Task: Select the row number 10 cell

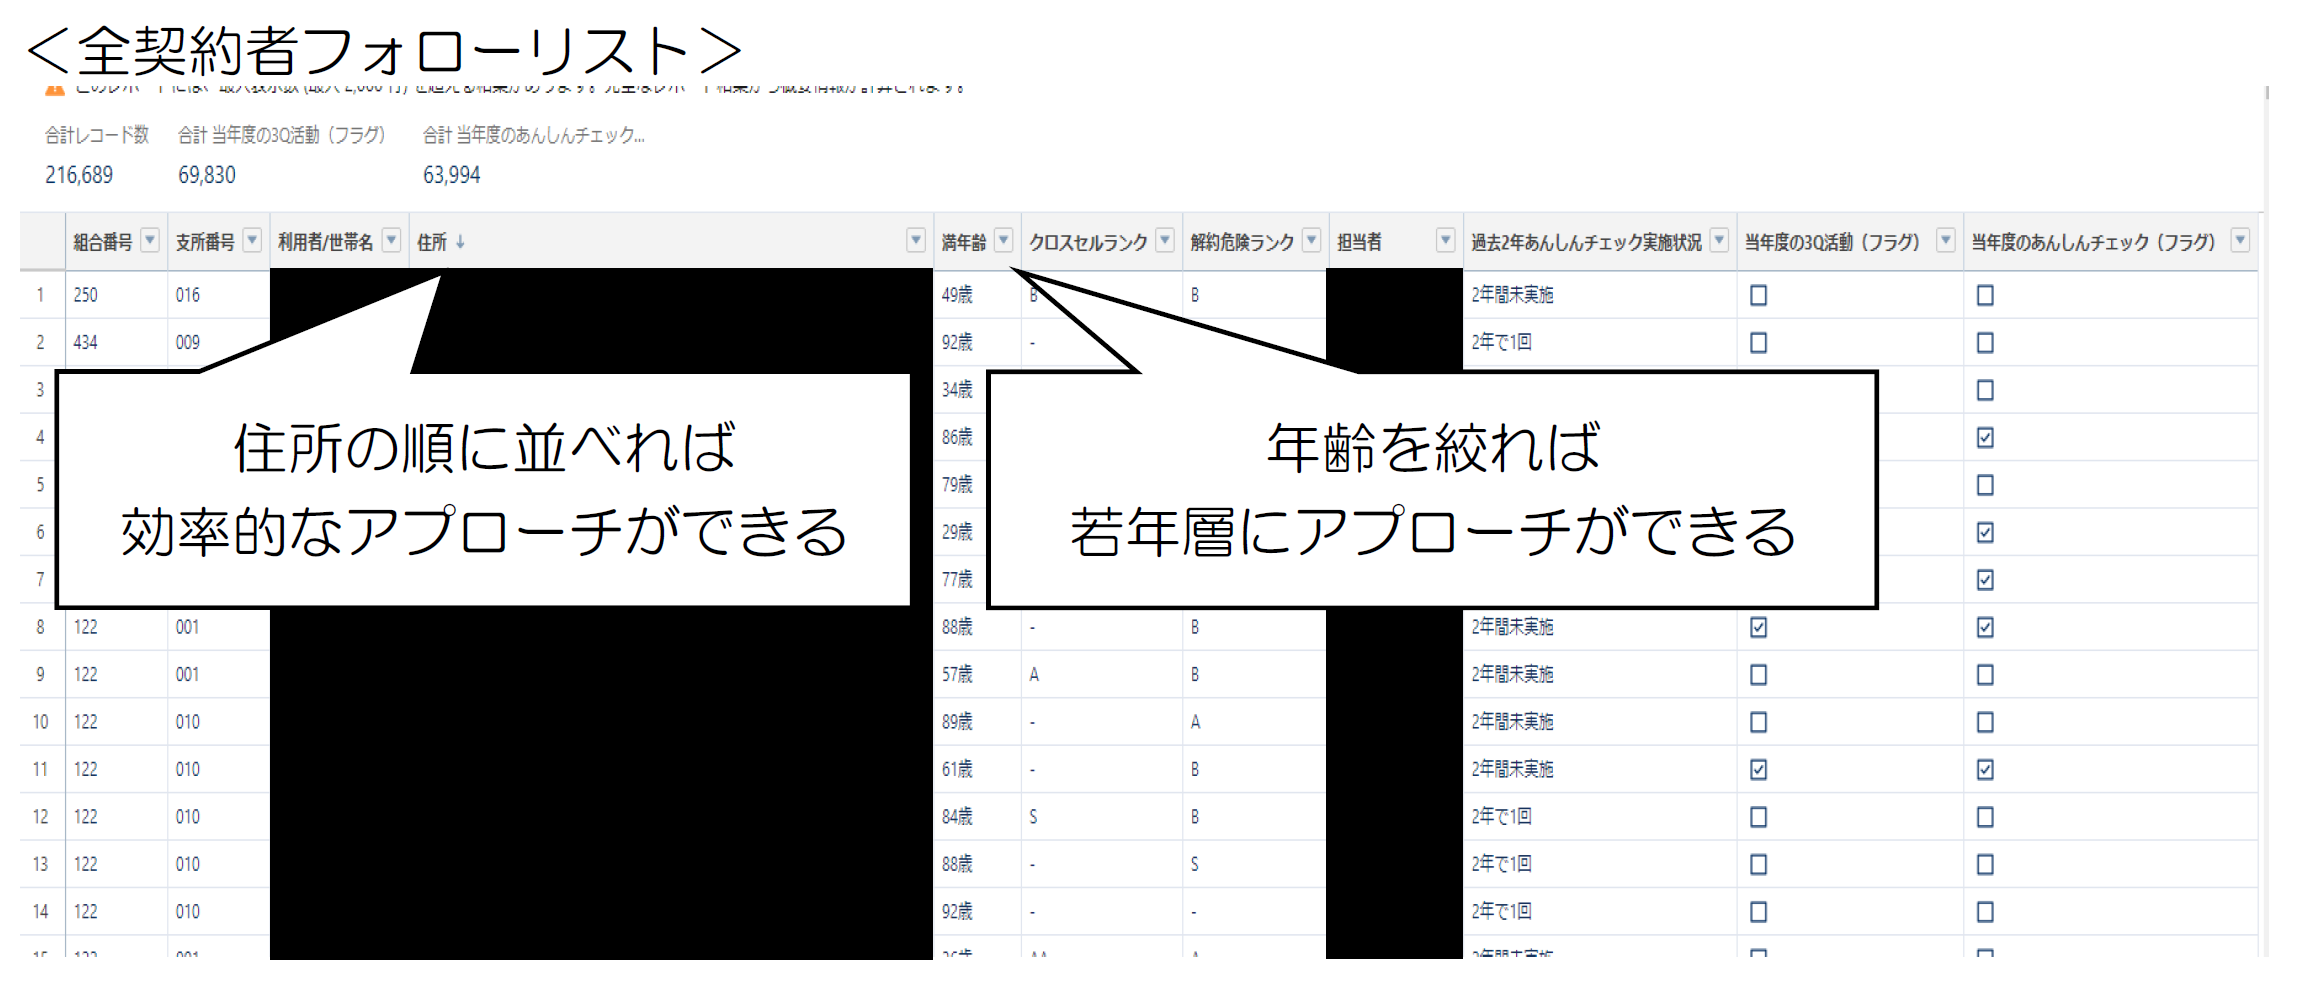Action: click(41, 721)
